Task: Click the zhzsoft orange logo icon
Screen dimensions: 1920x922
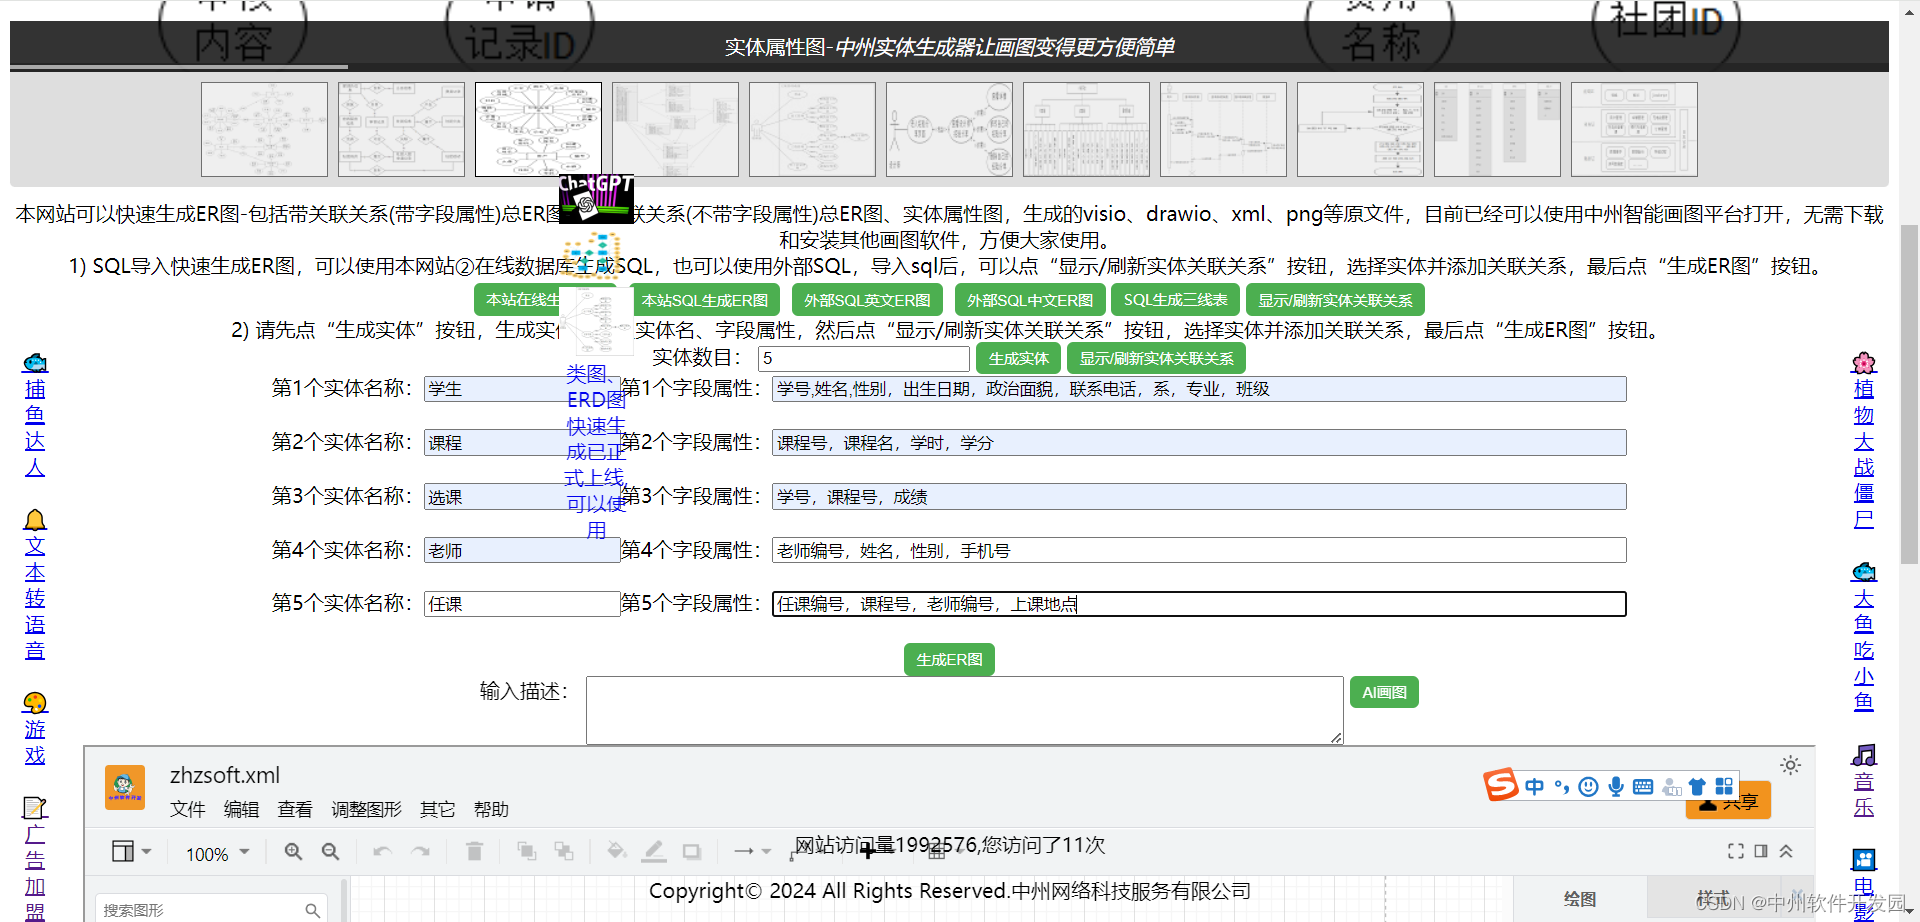Action: click(125, 787)
